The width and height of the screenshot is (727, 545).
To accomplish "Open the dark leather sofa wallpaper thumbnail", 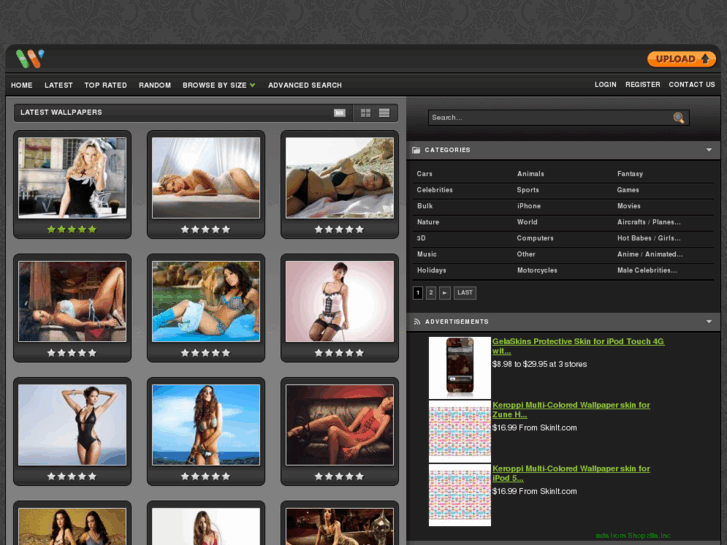I will coord(340,425).
